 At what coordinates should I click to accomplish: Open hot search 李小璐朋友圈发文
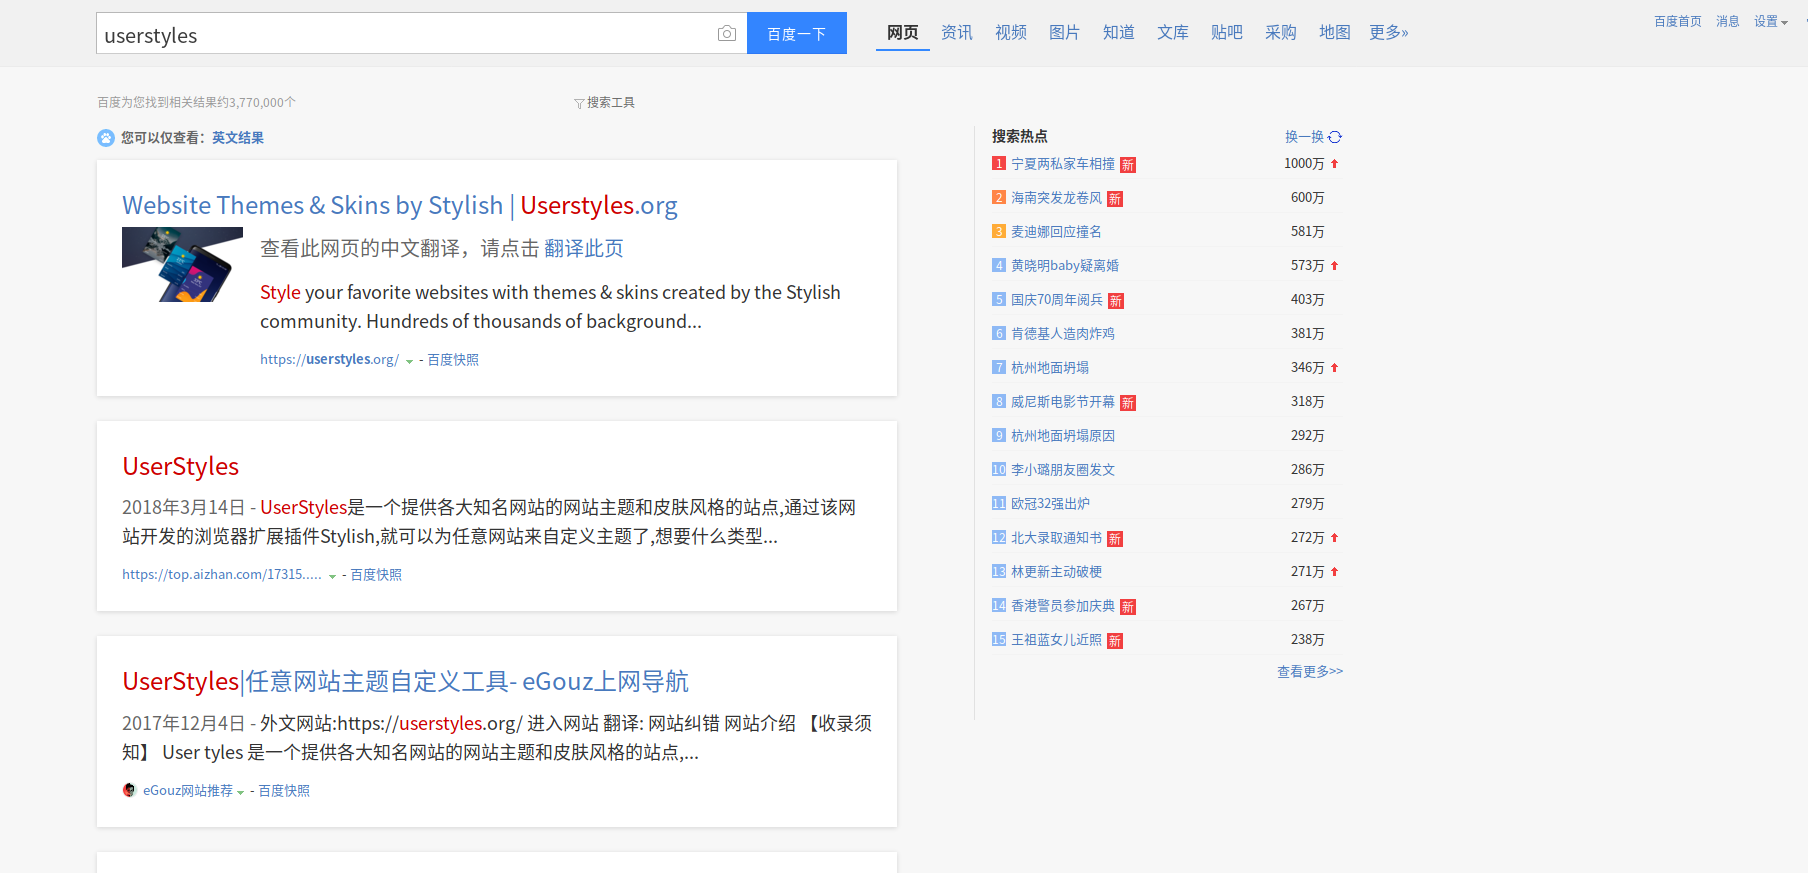tap(1063, 470)
